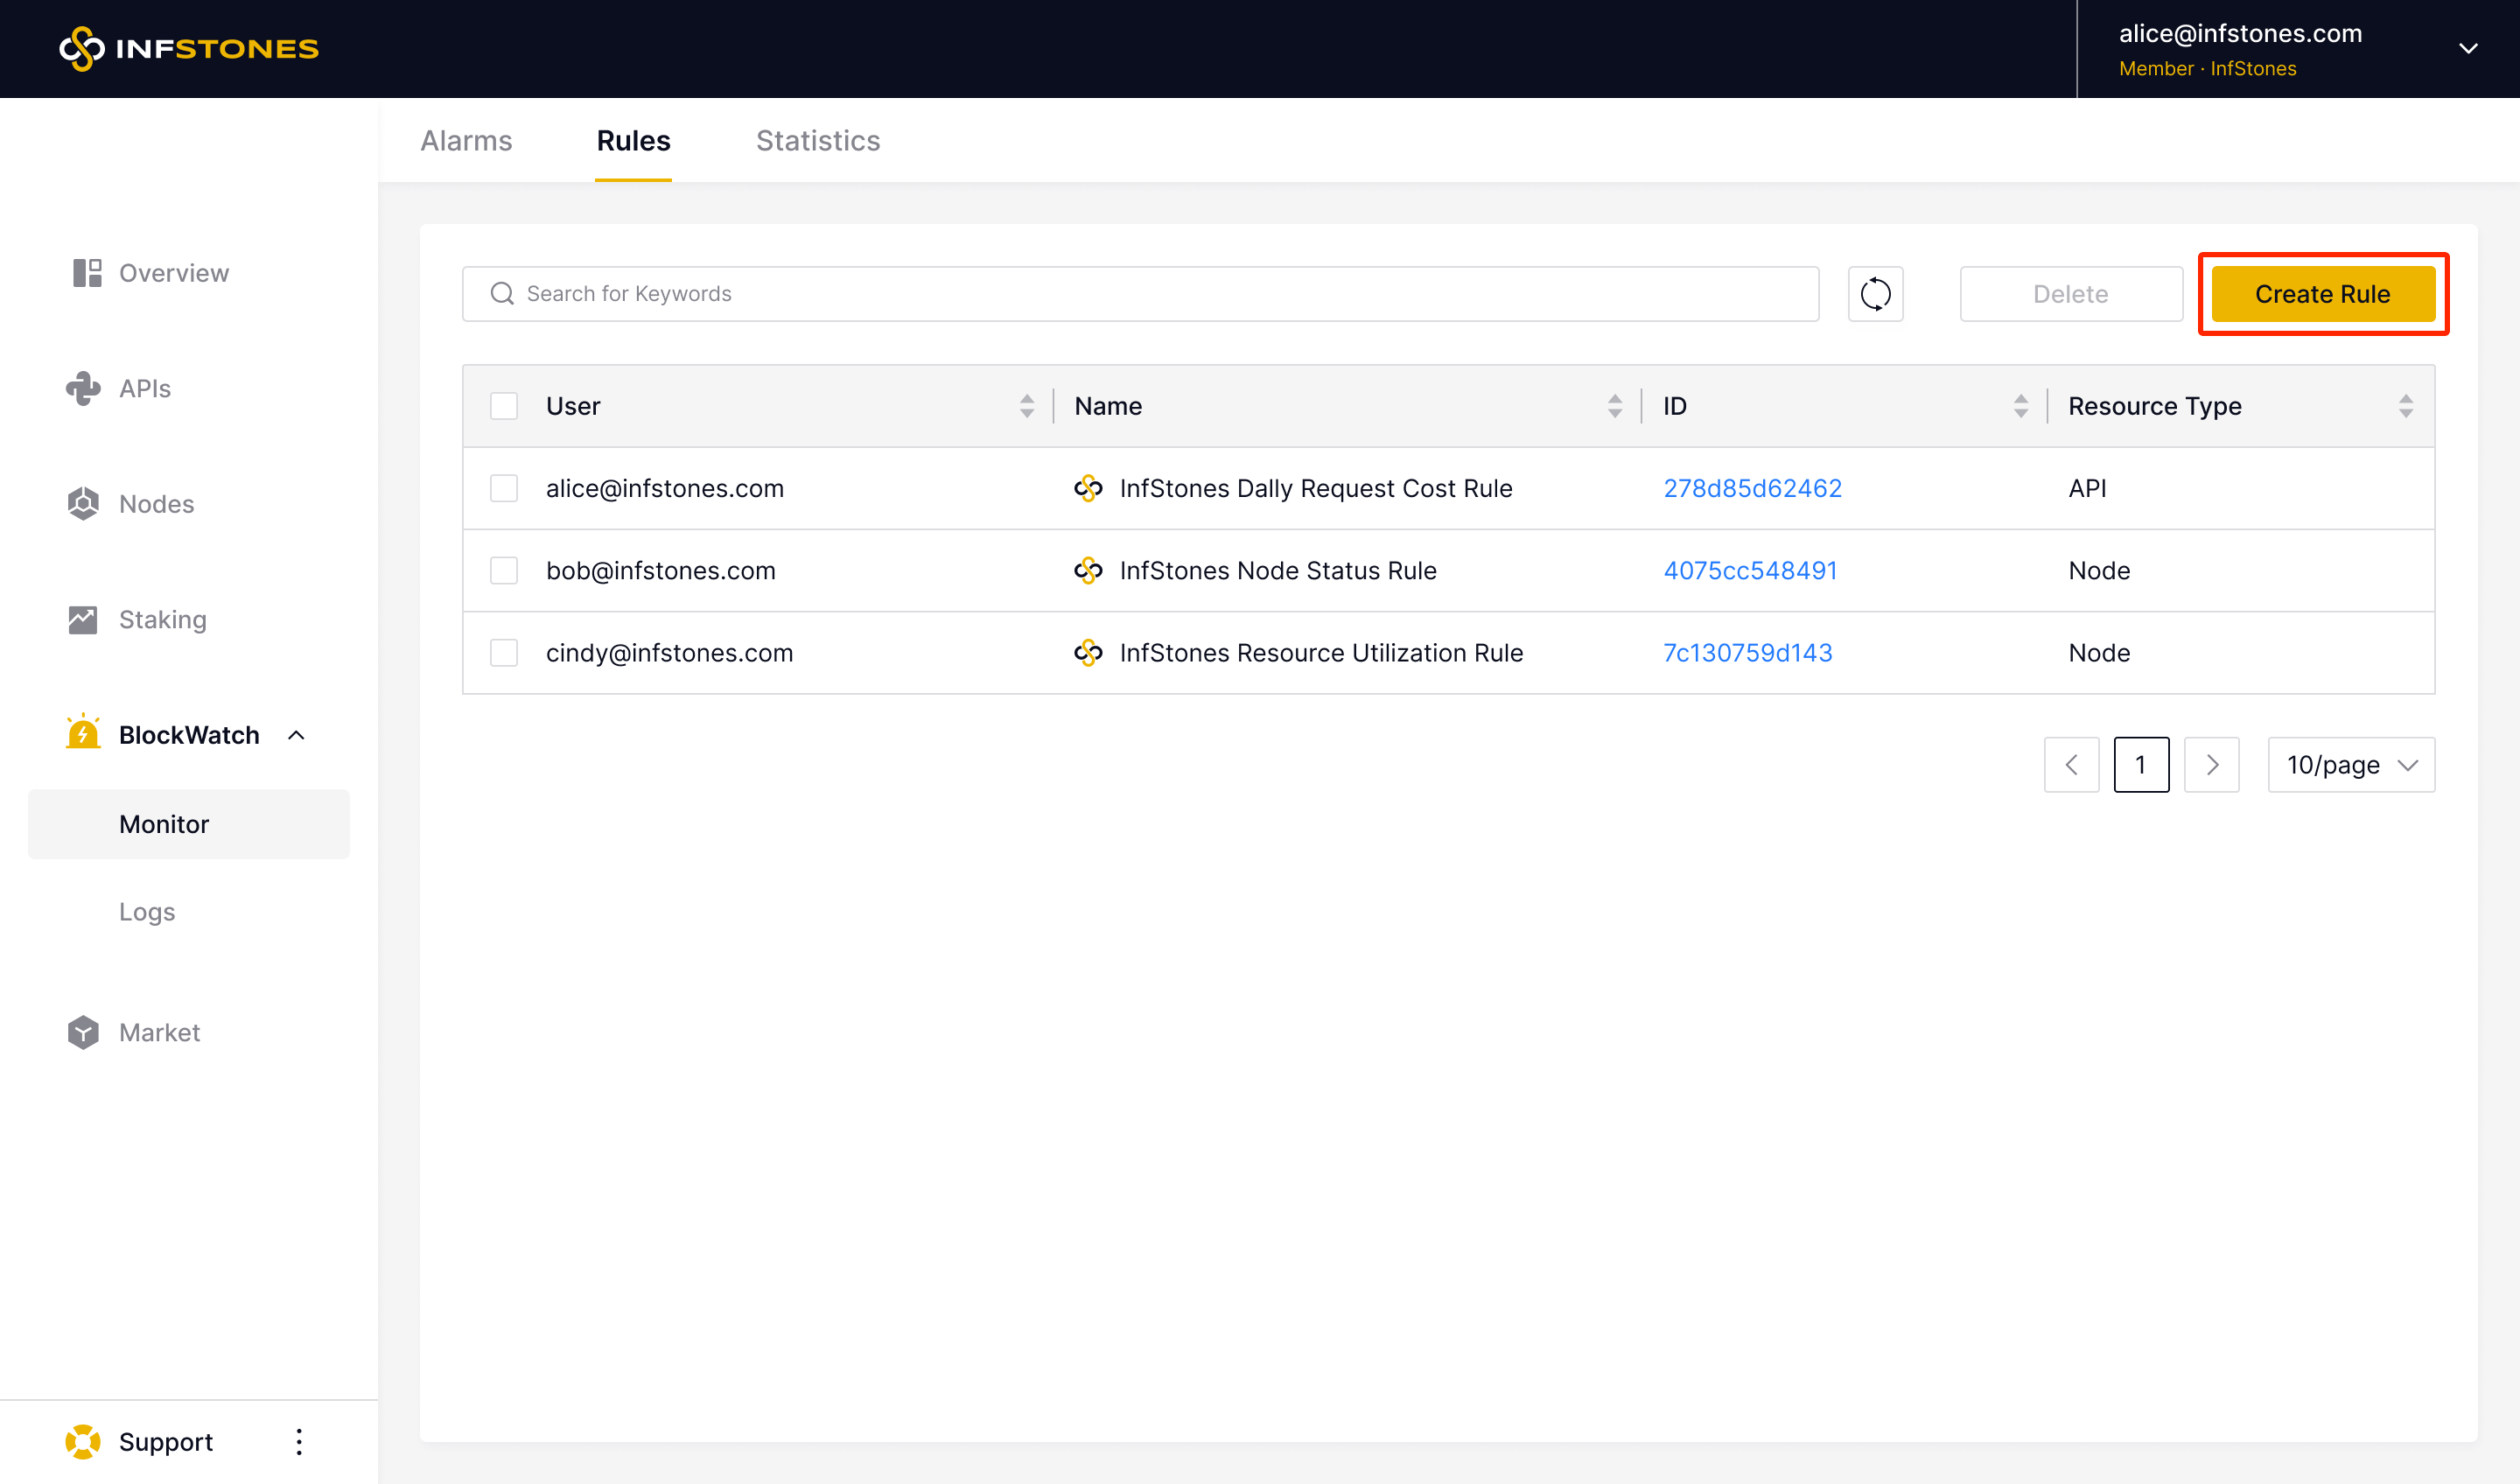
Task: Toggle the select-all checkbox in table header
Action: point(504,406)
